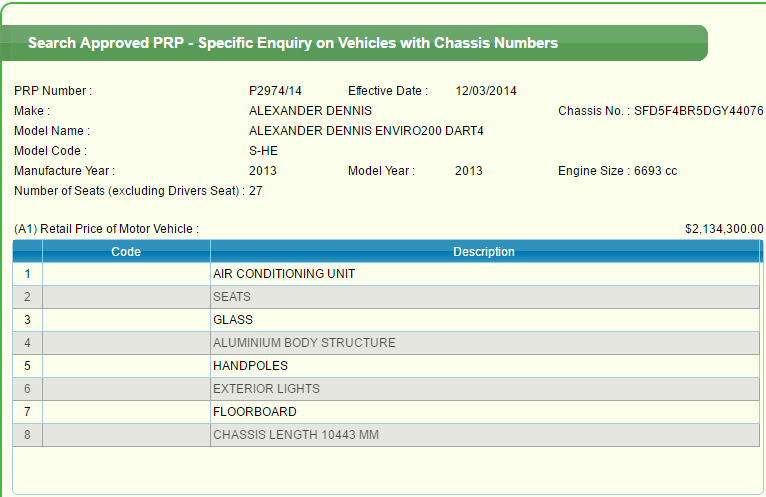Click the HANDPOLES description cell
766x497 pixels.
(x=250, y=366)
